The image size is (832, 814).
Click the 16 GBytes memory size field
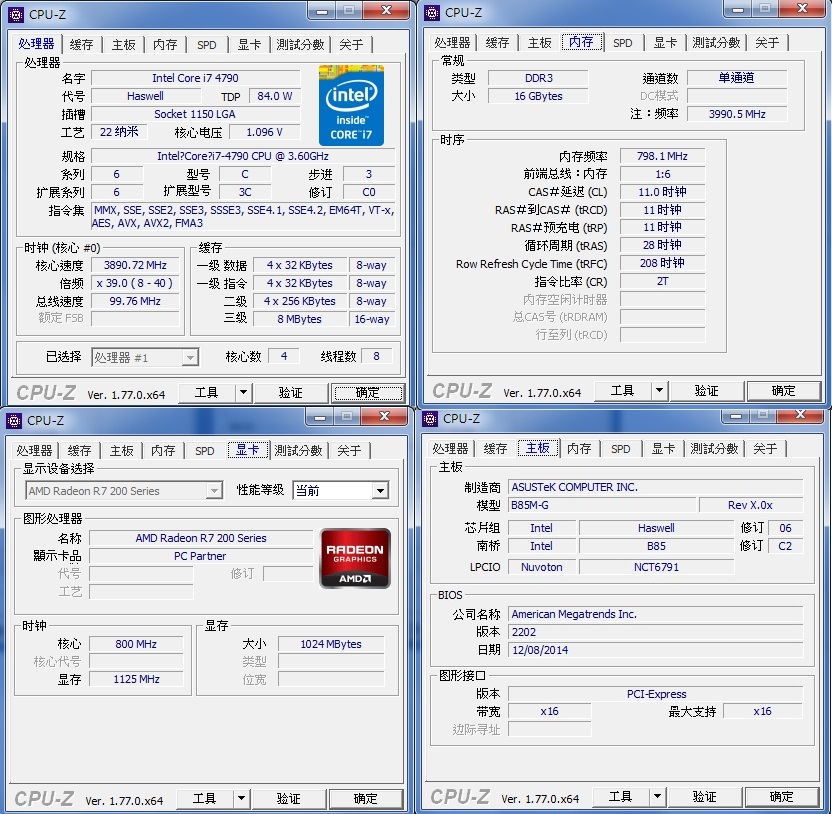click(538, 96)
